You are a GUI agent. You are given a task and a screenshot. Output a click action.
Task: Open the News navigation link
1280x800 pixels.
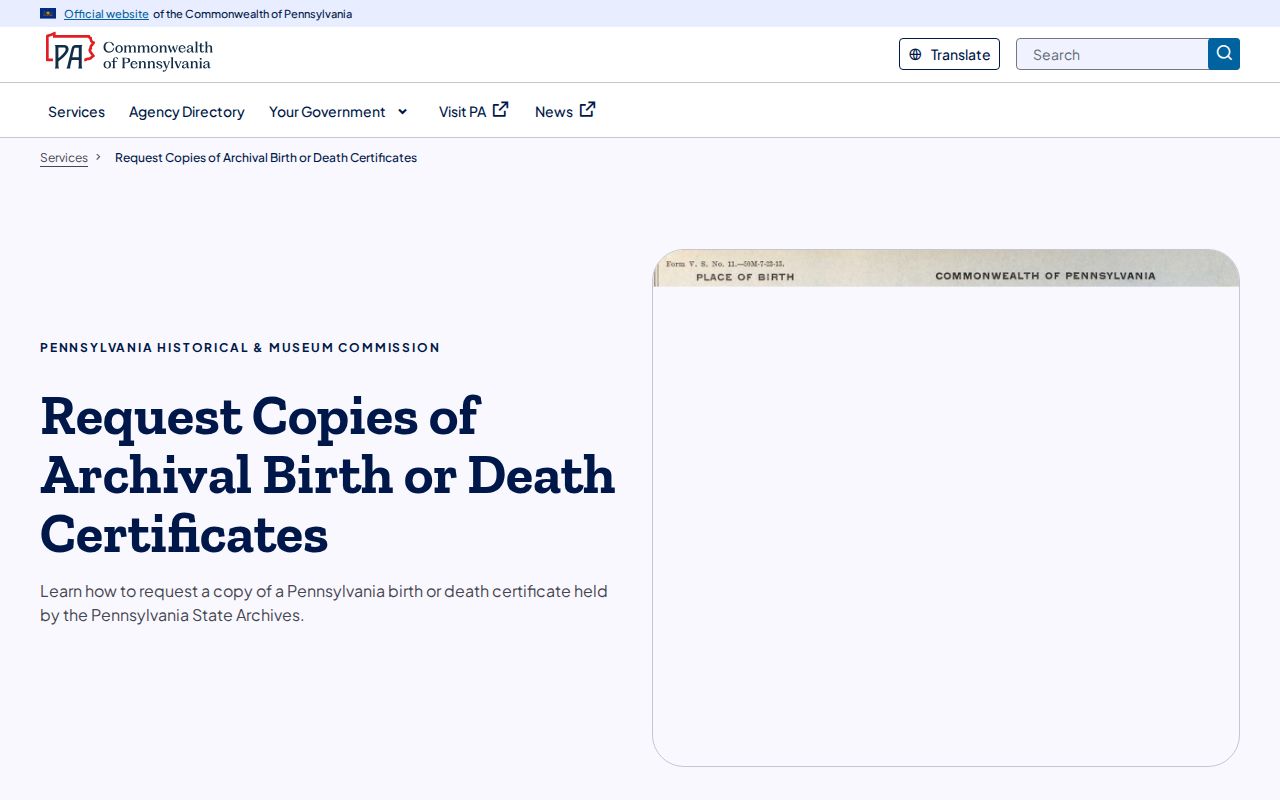(x=565, y=112)
